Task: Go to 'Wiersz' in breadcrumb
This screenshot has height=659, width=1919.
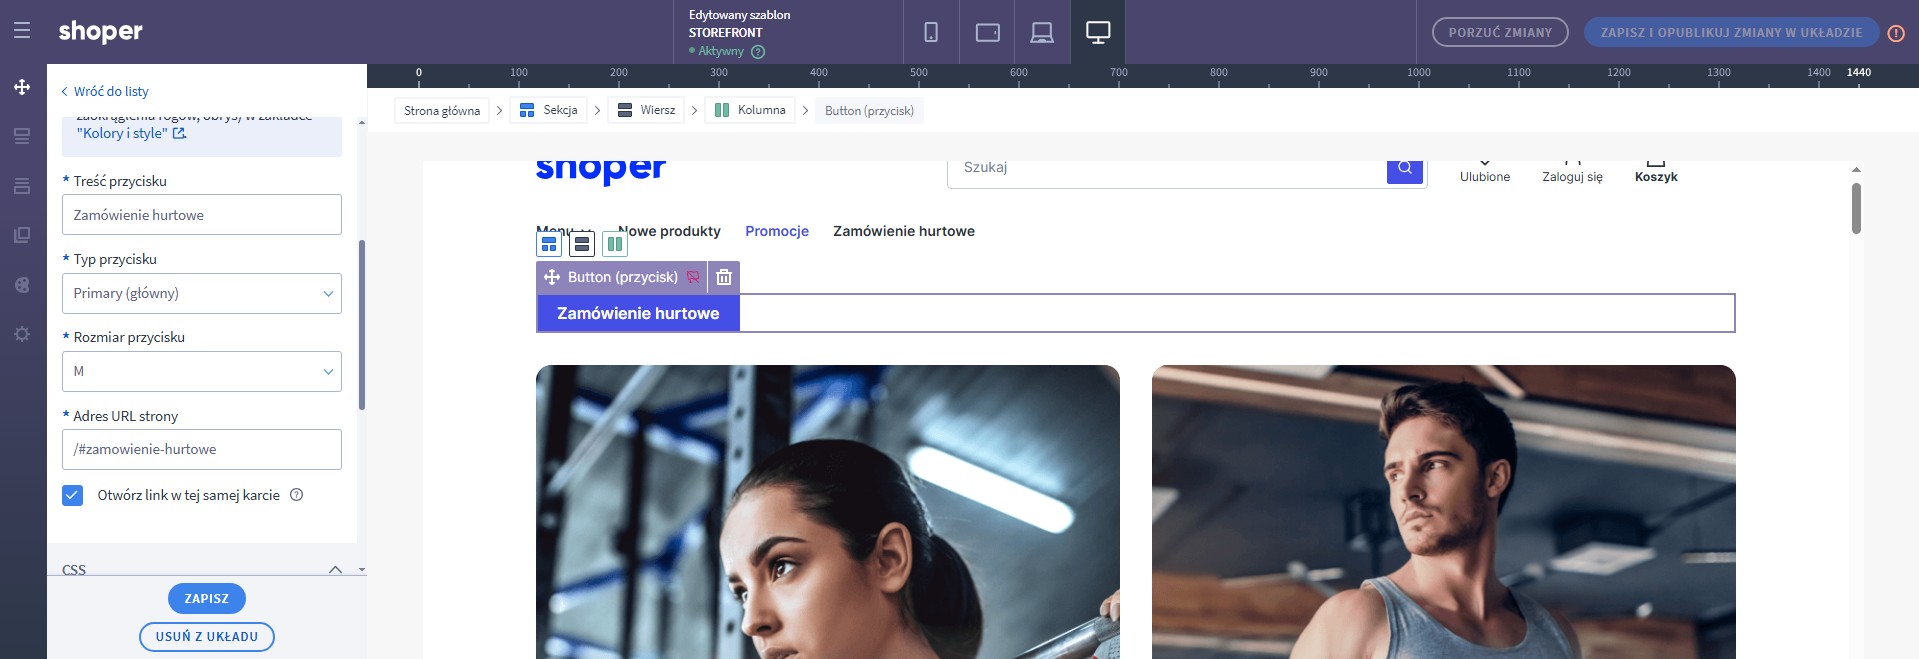Action: (x=646, y=110)
